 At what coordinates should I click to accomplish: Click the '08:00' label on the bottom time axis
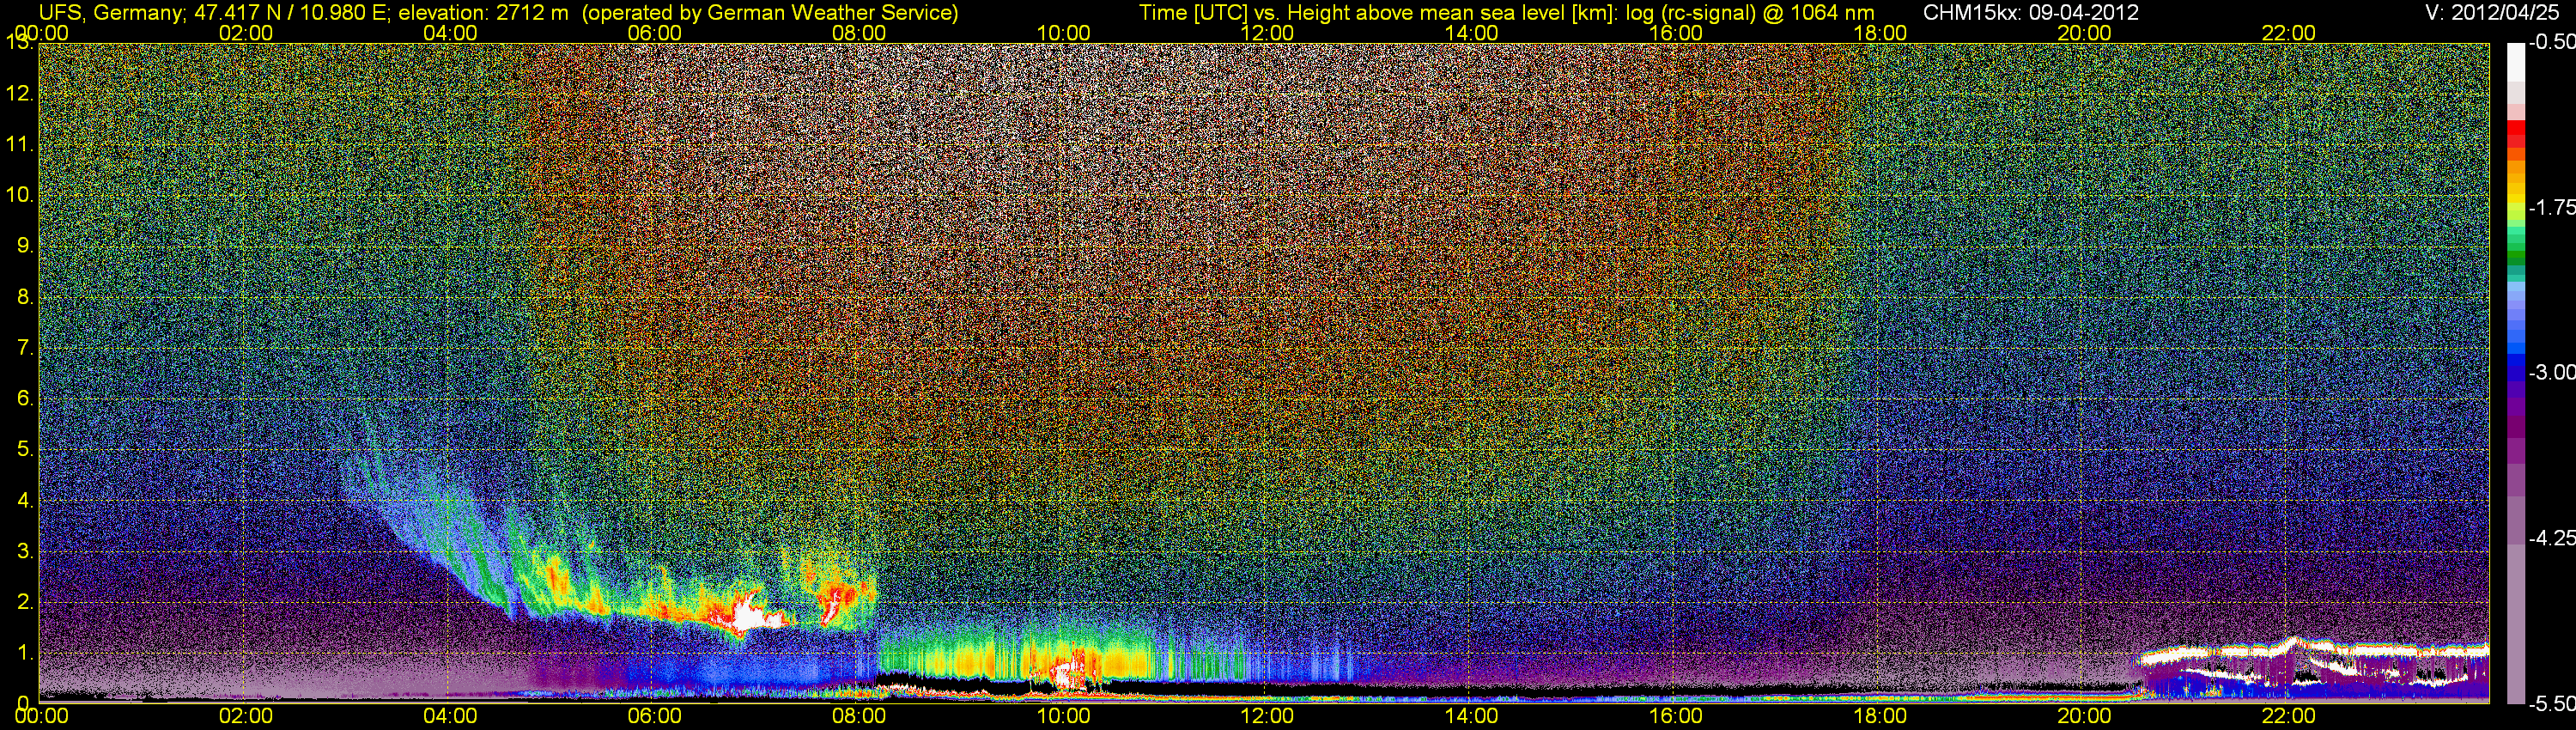pos(859,717)
